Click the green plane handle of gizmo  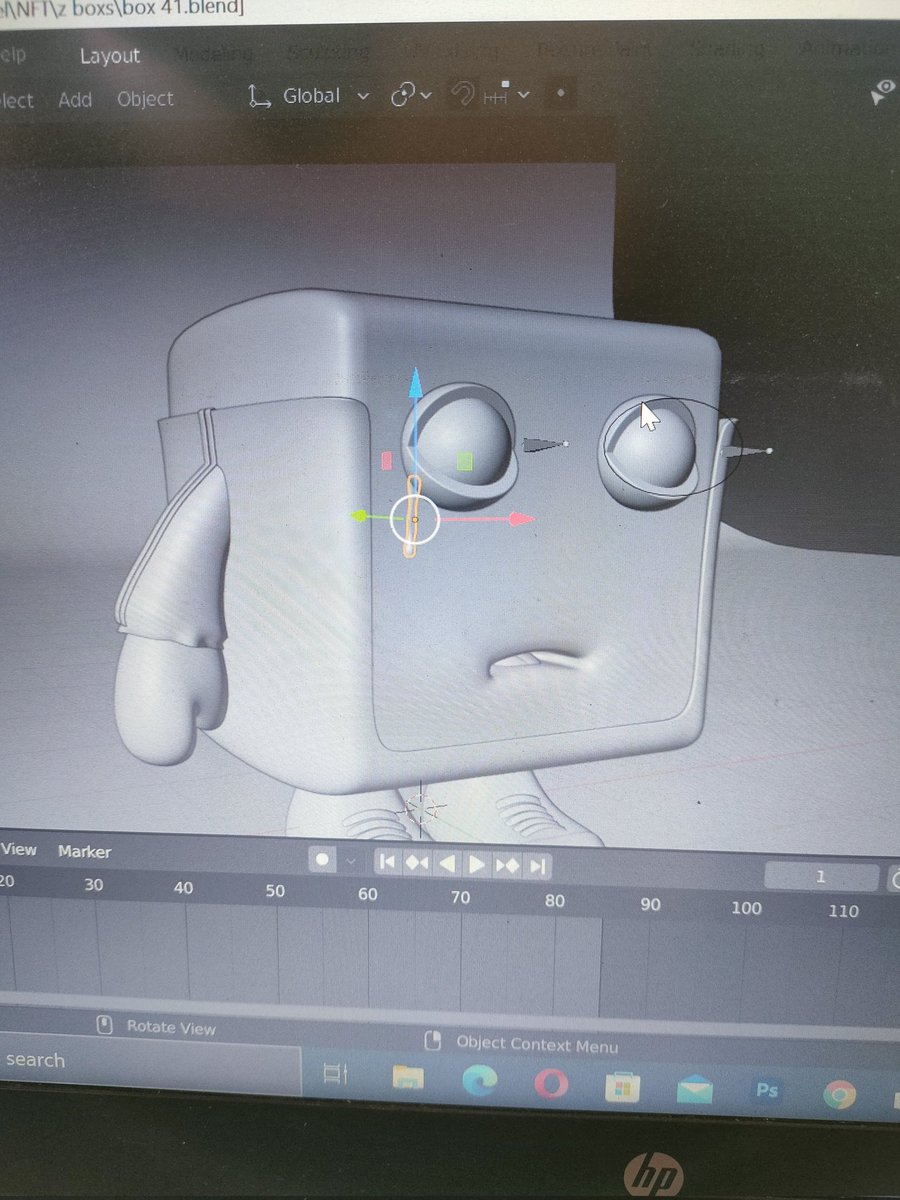[465, 461]
